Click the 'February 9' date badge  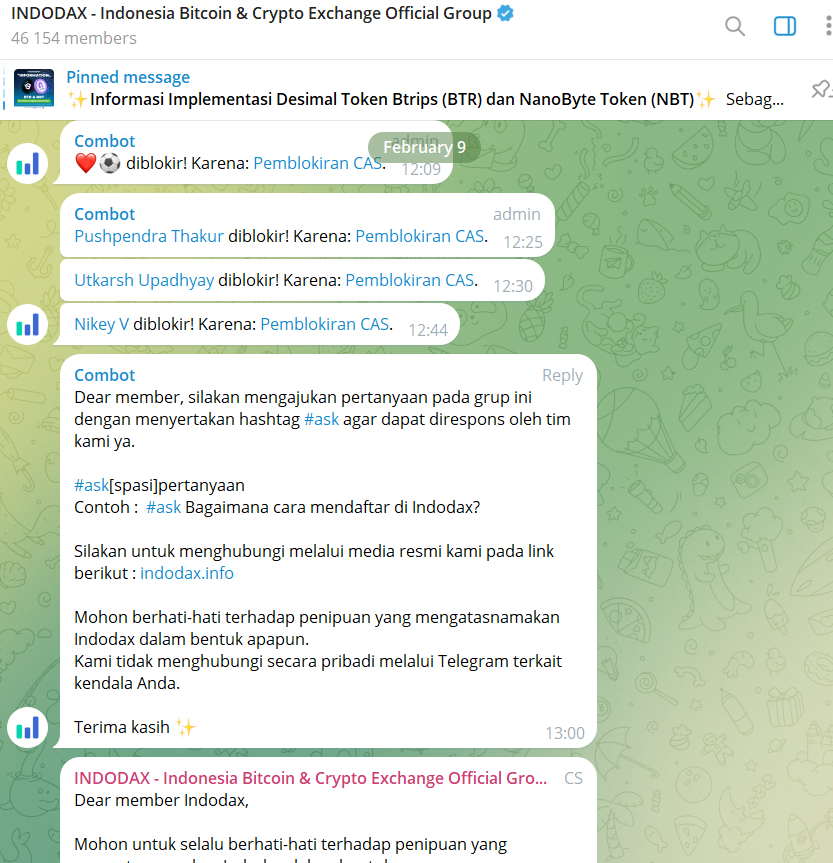tap(424, 147)
